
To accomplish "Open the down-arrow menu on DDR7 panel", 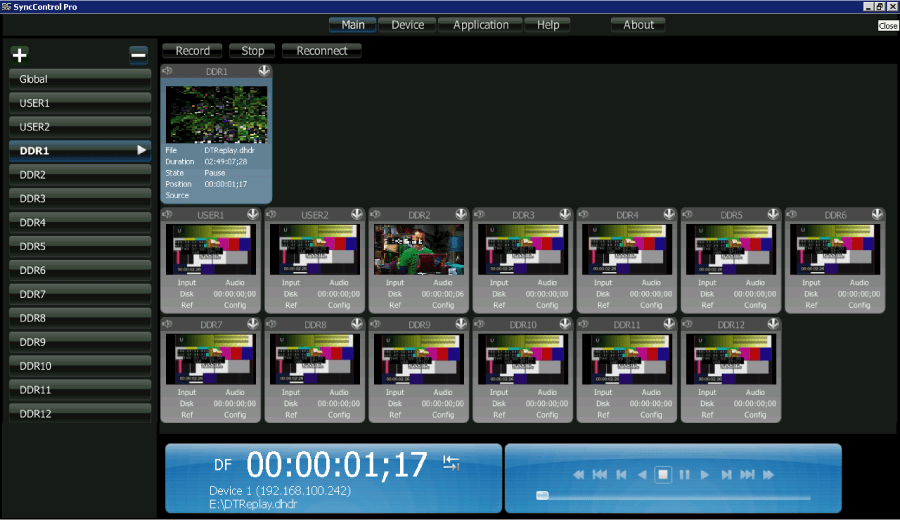I will 253,324.
